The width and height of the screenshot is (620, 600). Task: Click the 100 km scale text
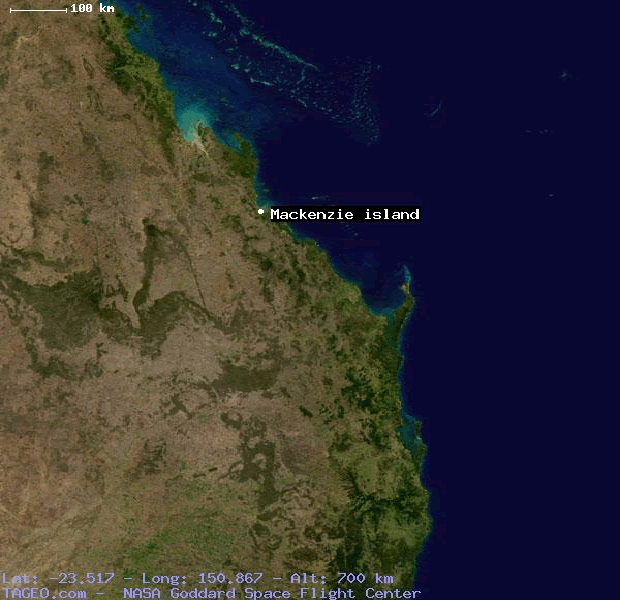pyautogui.click(x=93, y=8)
